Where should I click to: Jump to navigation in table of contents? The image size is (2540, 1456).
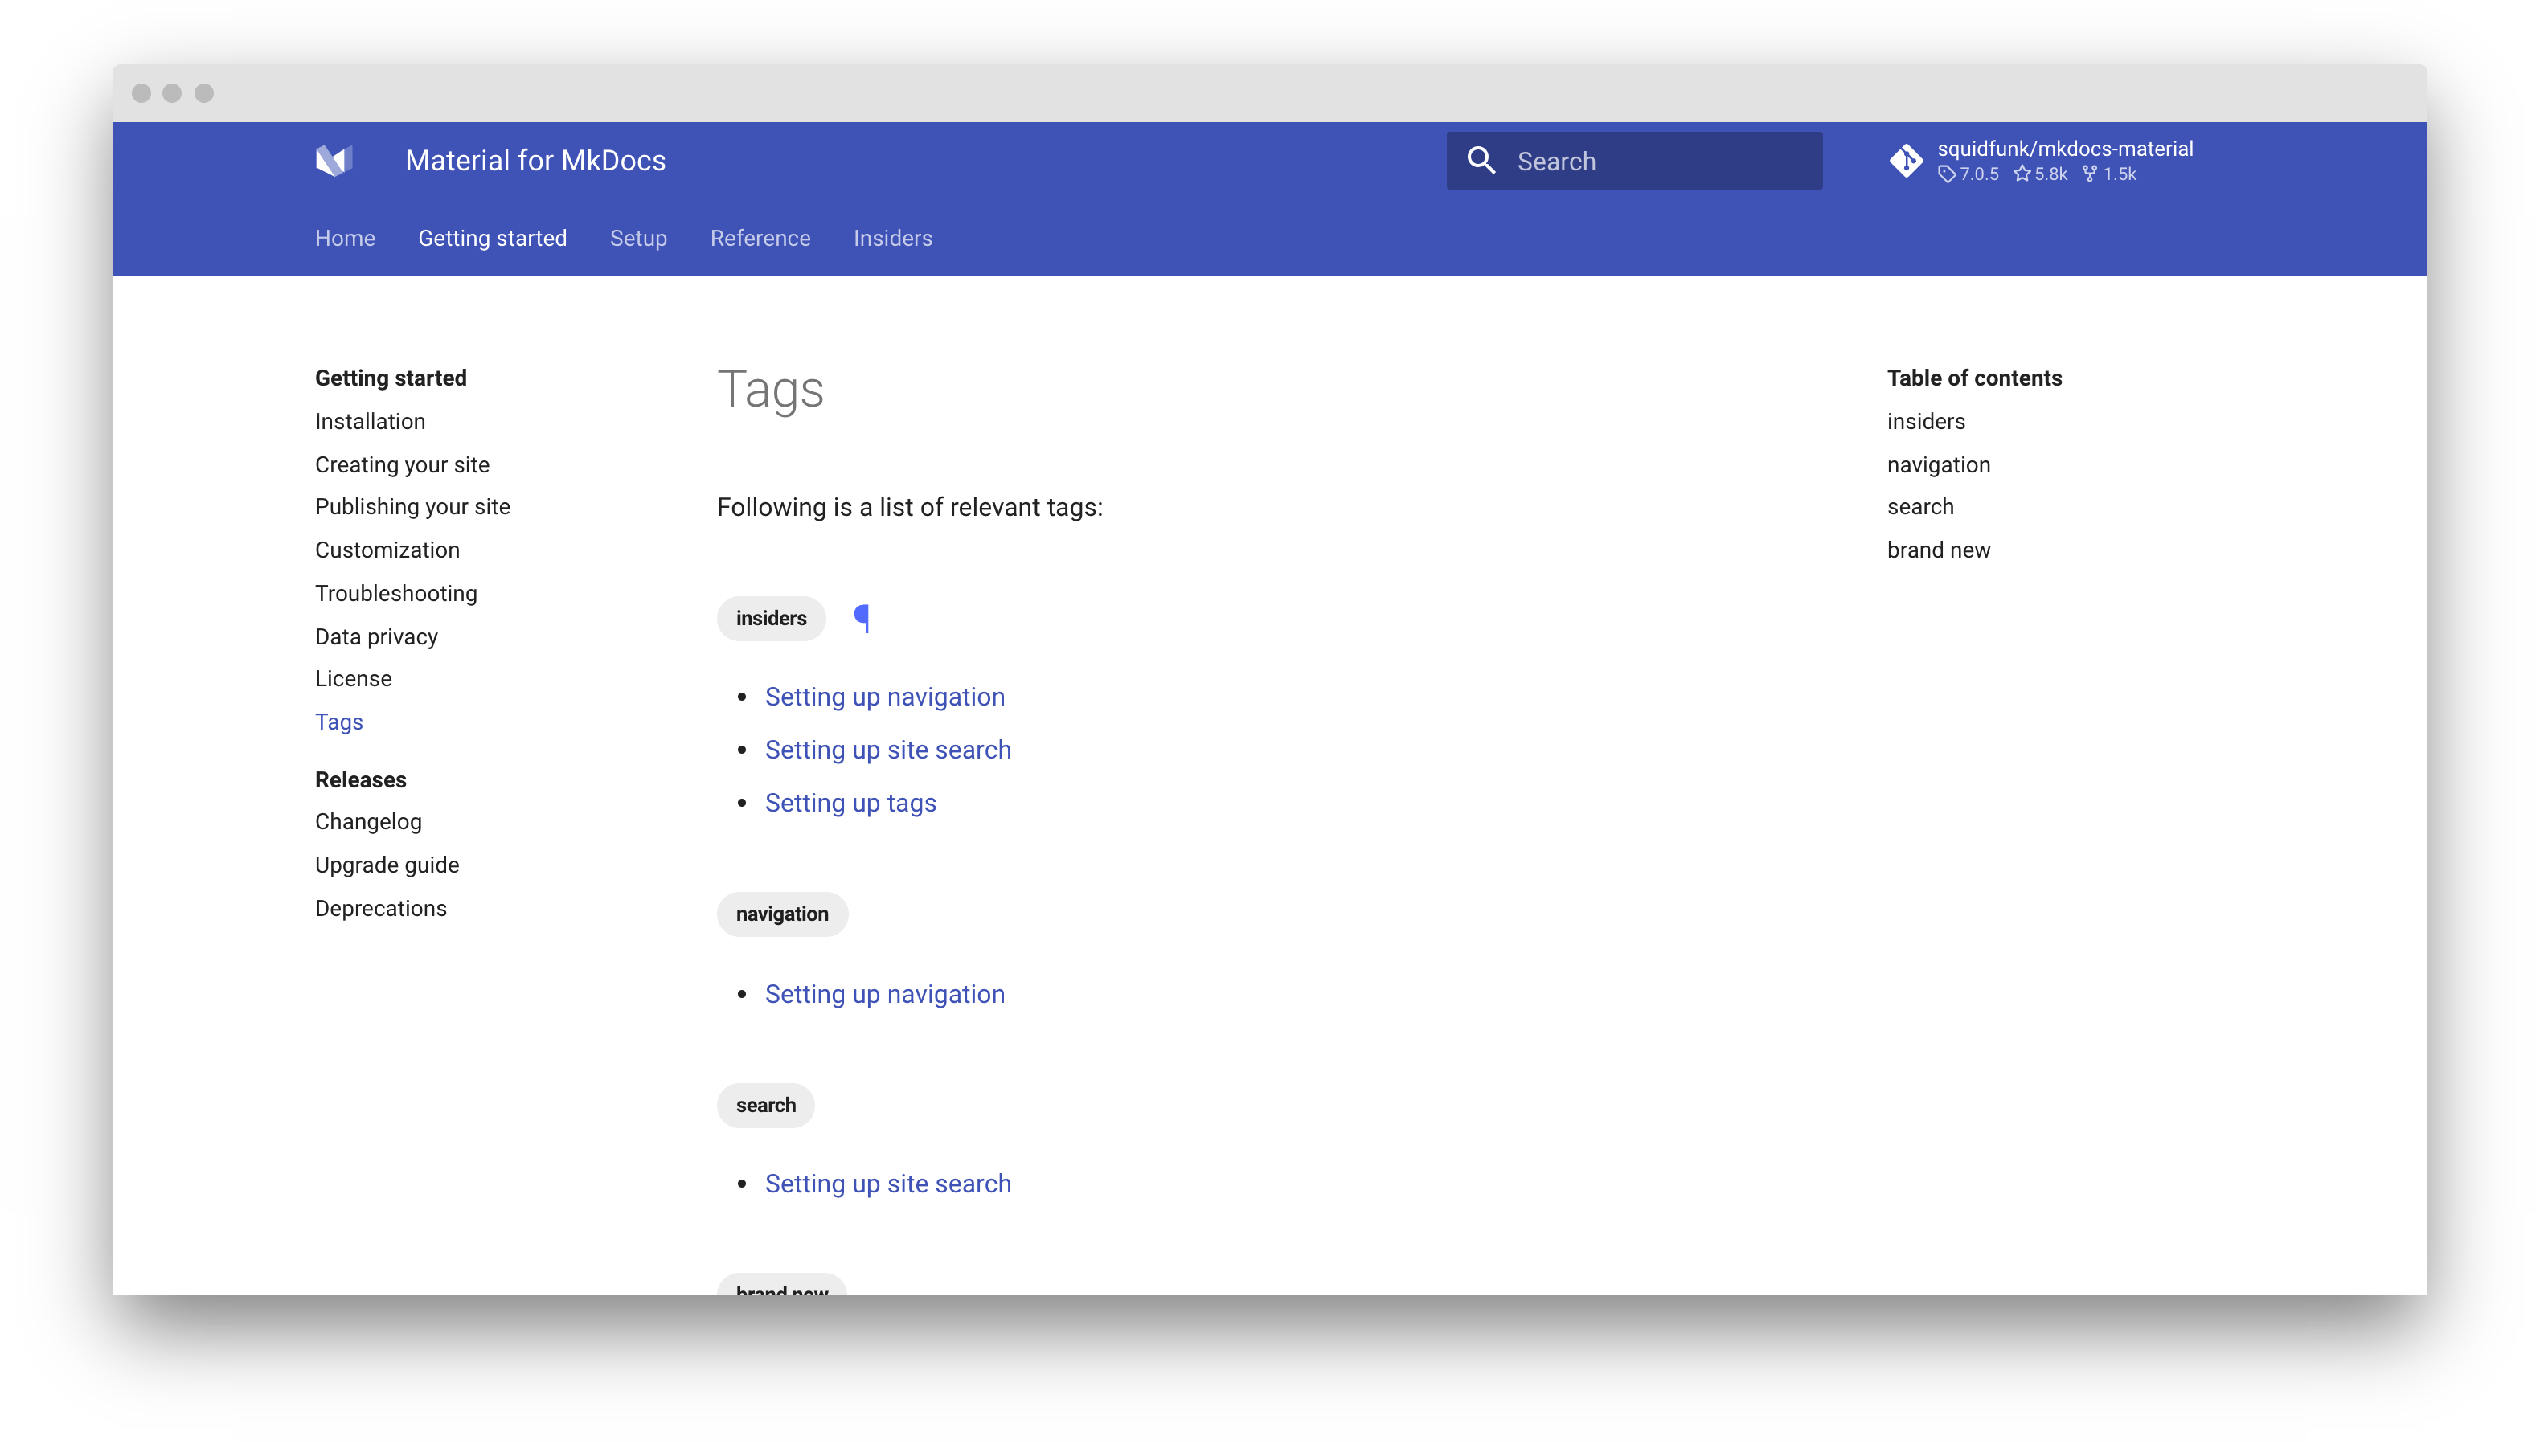[1938, 465]
